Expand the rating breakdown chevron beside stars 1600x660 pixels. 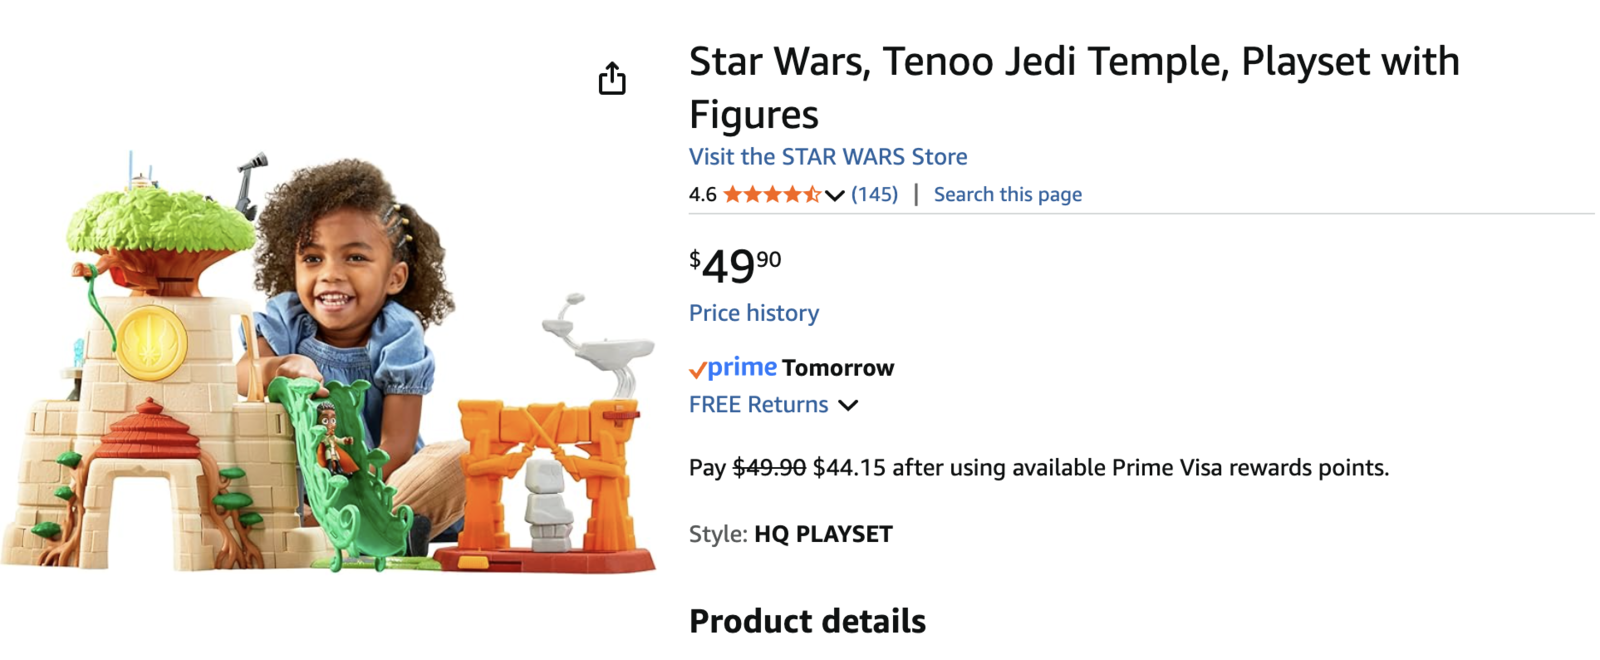click(x=835, y=195)
